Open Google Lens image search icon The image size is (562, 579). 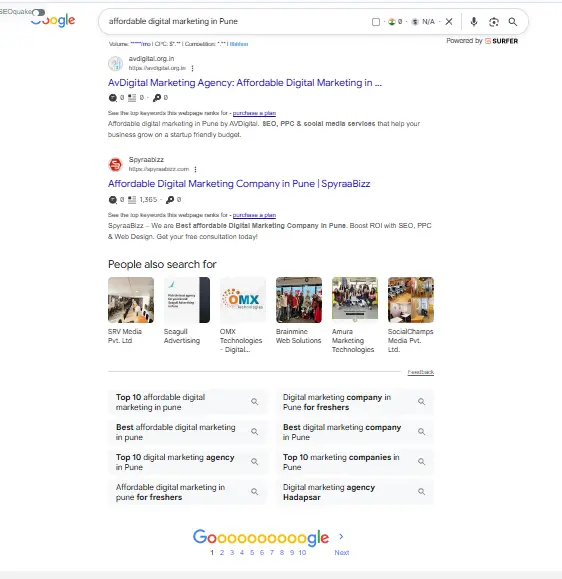coord(494,22)
